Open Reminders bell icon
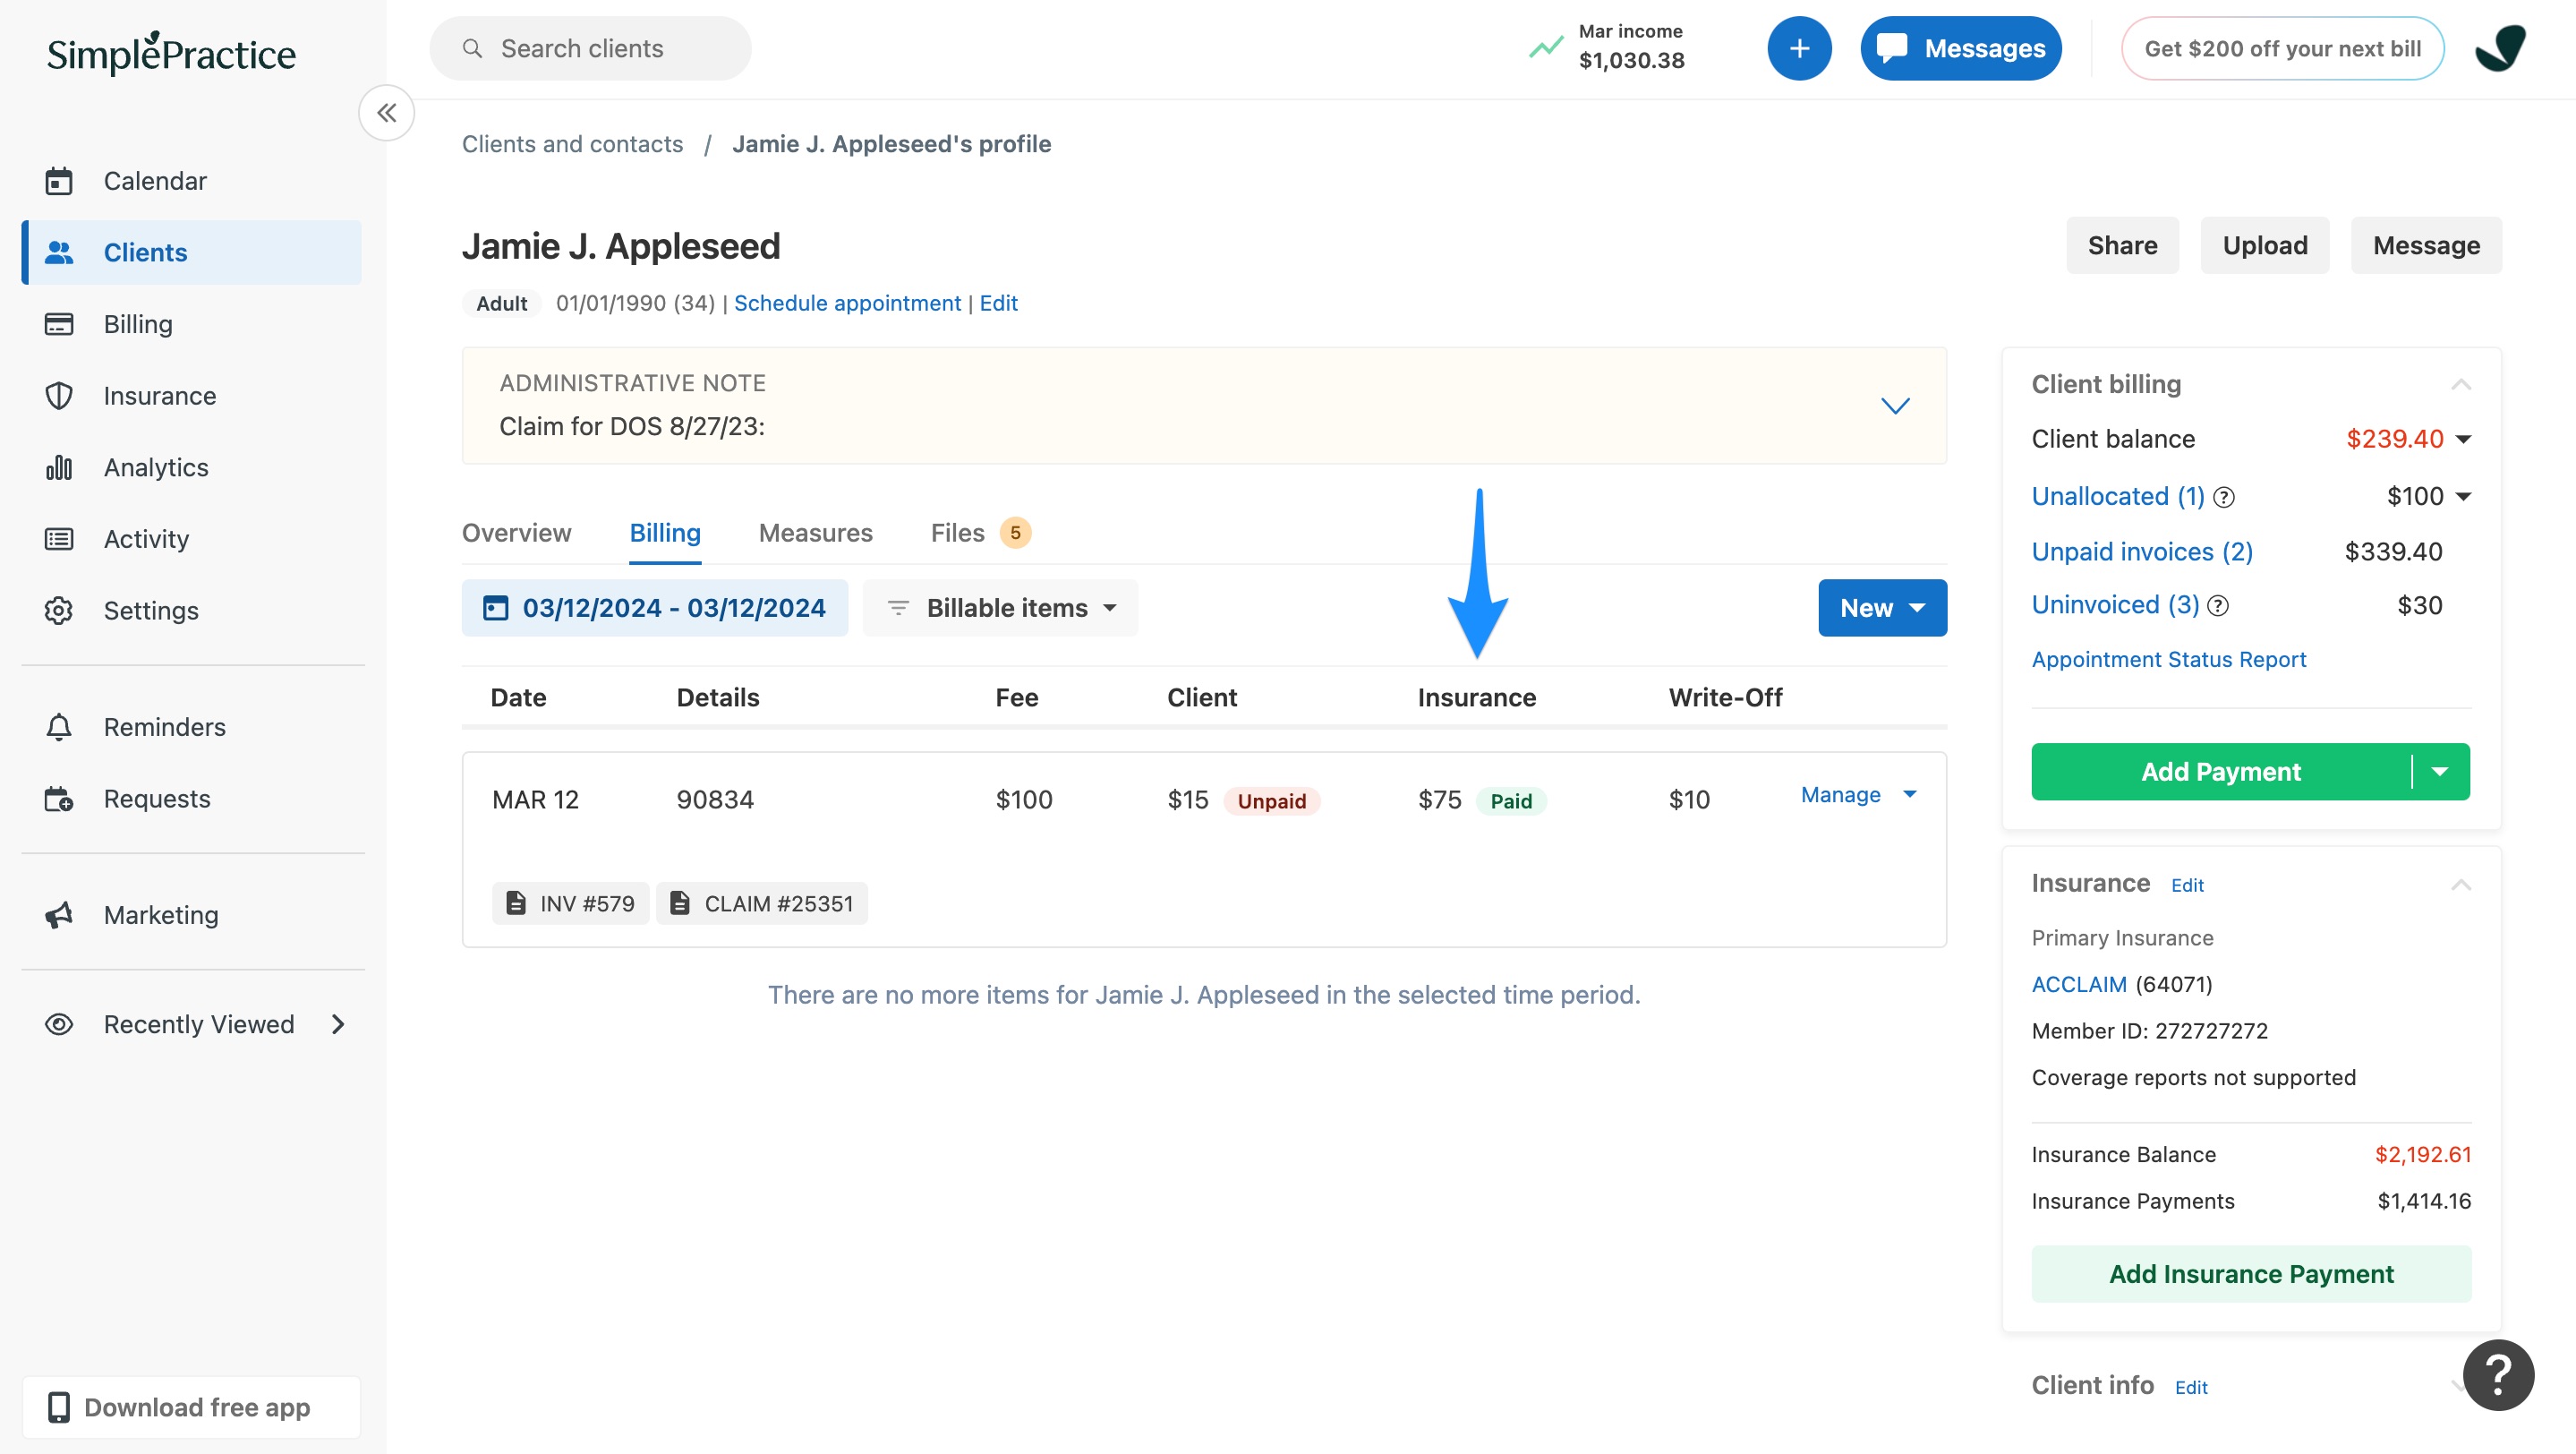This screenshot has height=1454, width=2576. 59,727
